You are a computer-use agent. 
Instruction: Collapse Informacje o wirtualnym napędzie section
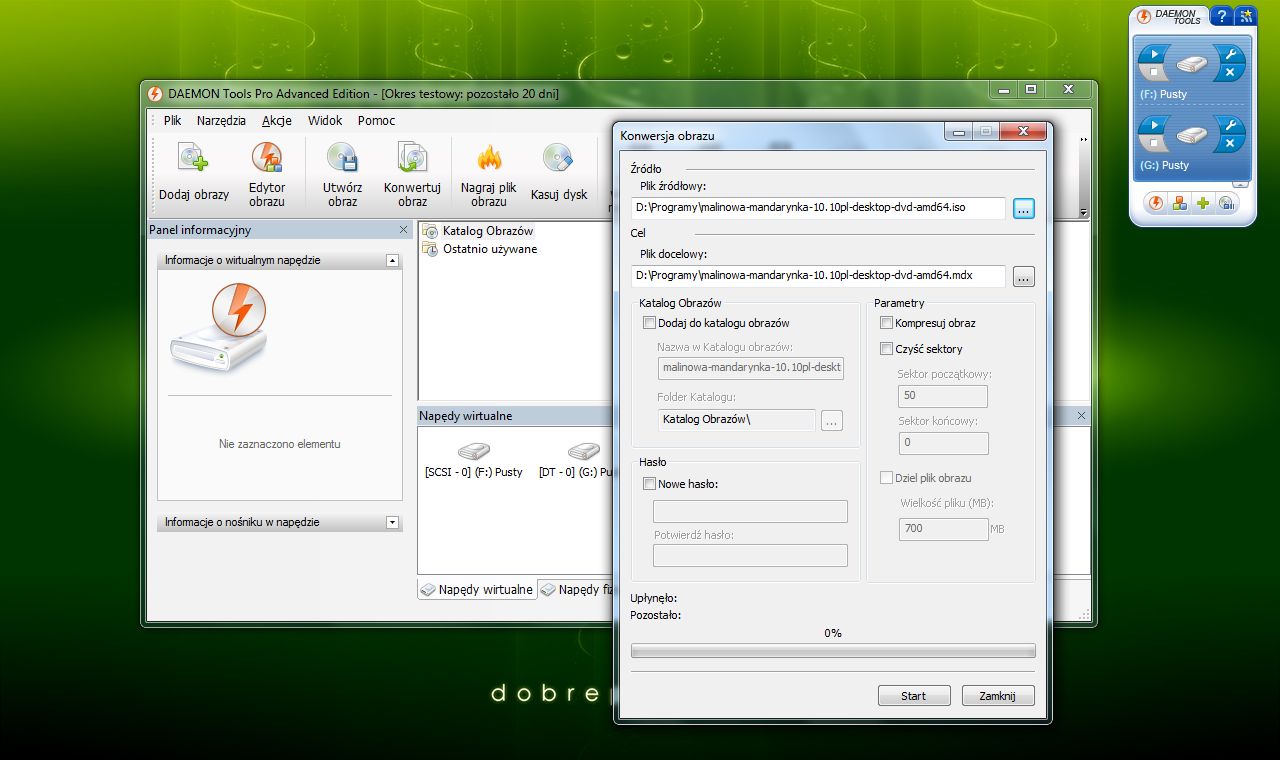click(x=392, y=260)
